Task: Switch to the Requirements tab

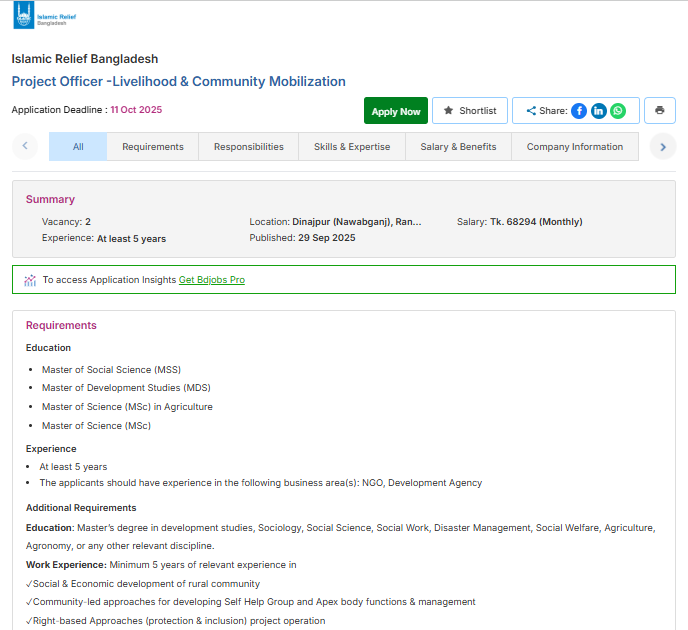Action: pos(153,146)
